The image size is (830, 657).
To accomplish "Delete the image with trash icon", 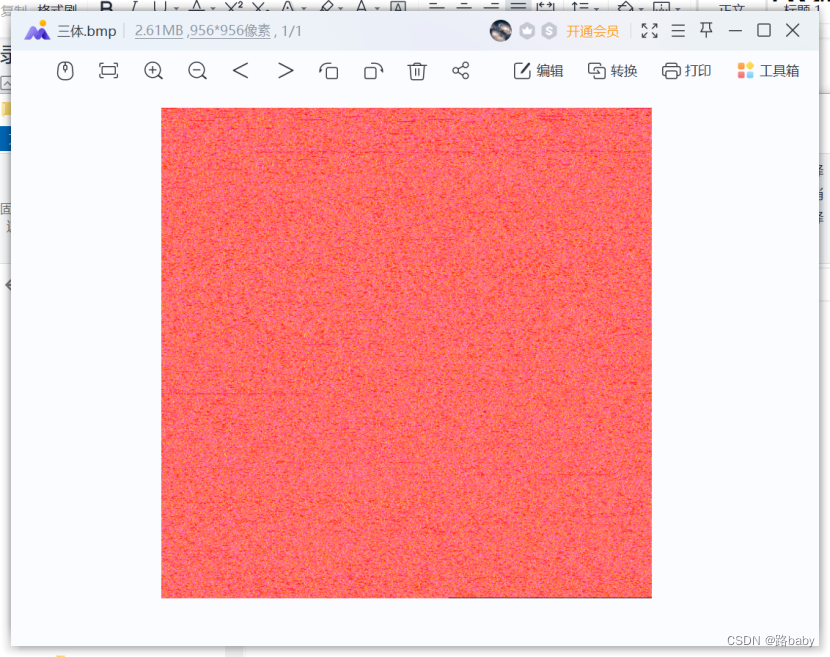I will 417,70.
